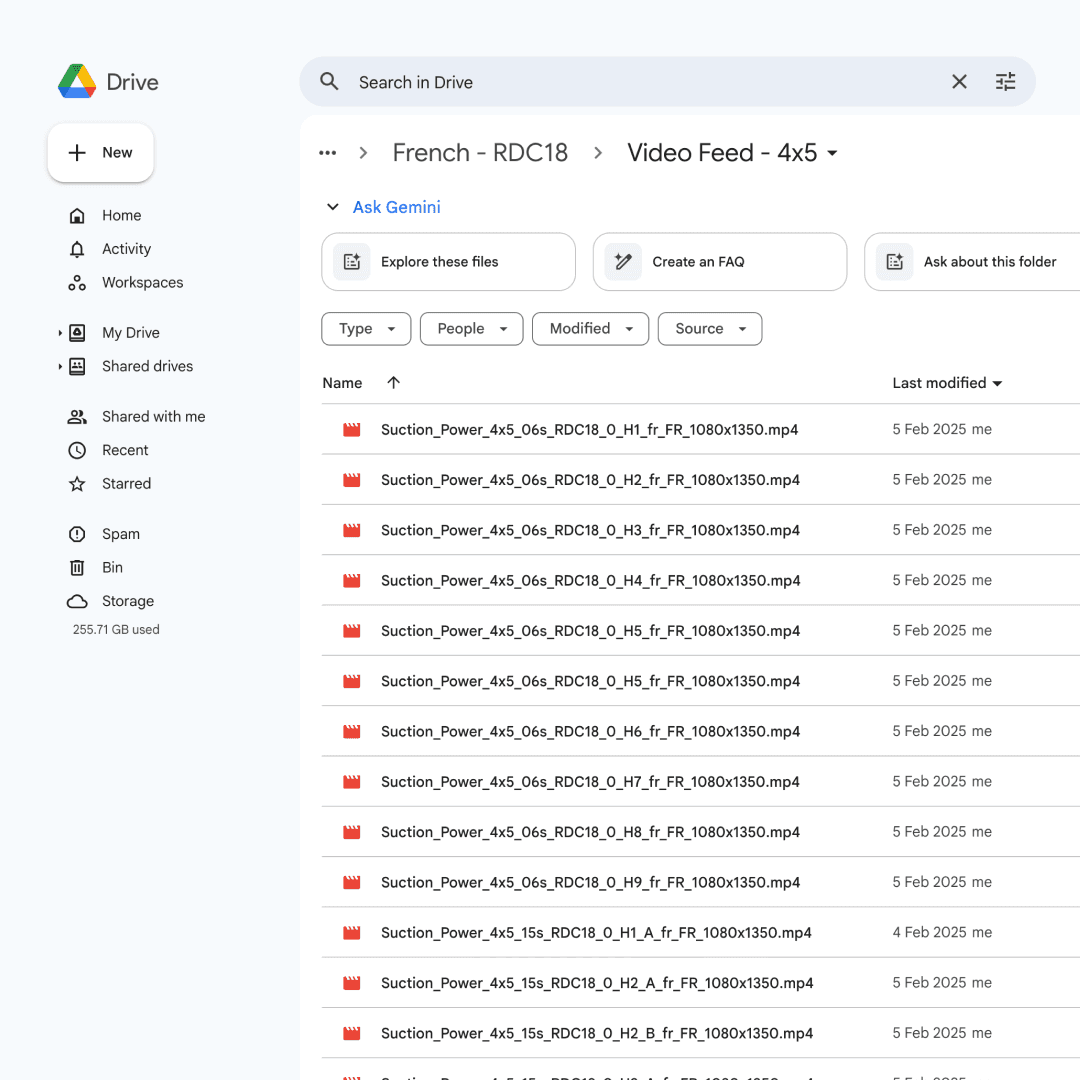
Task: Collapse the Ask Gemini section chevron
Action: 332,207
